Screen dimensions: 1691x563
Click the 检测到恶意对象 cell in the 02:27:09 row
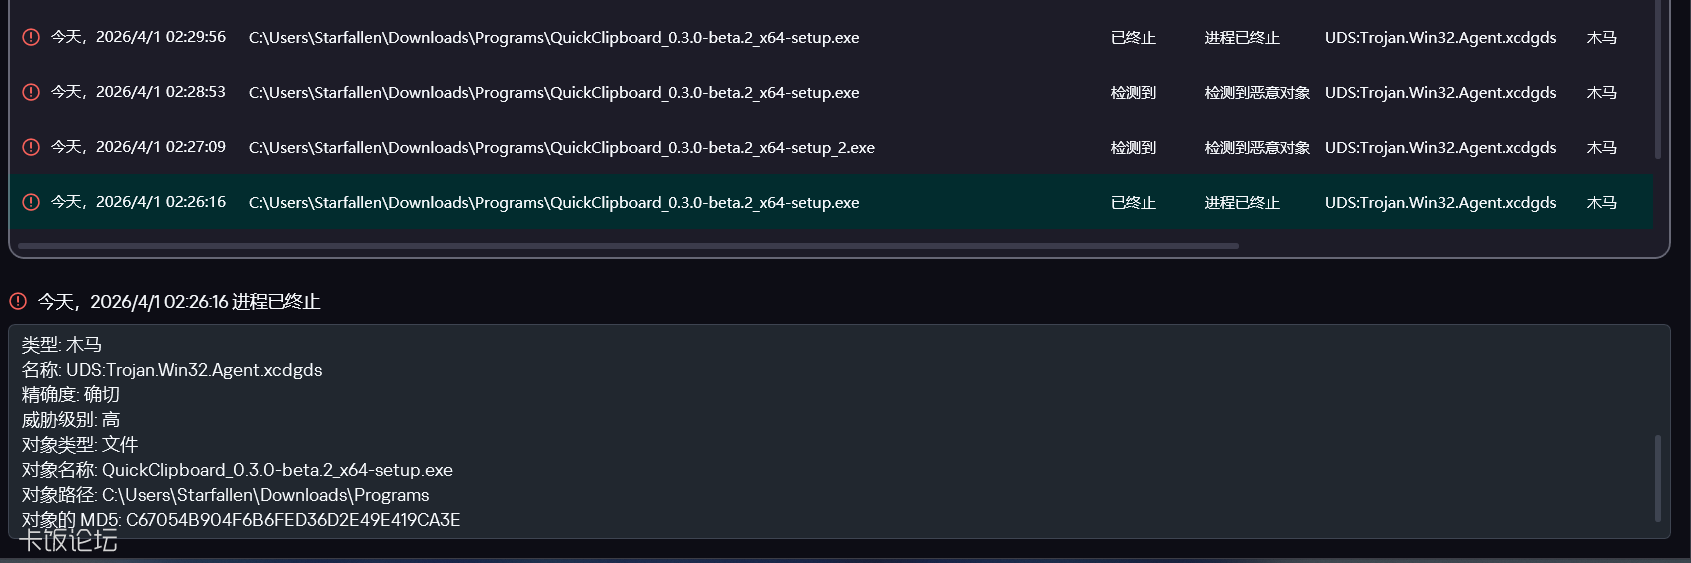tap(1257, 148)
